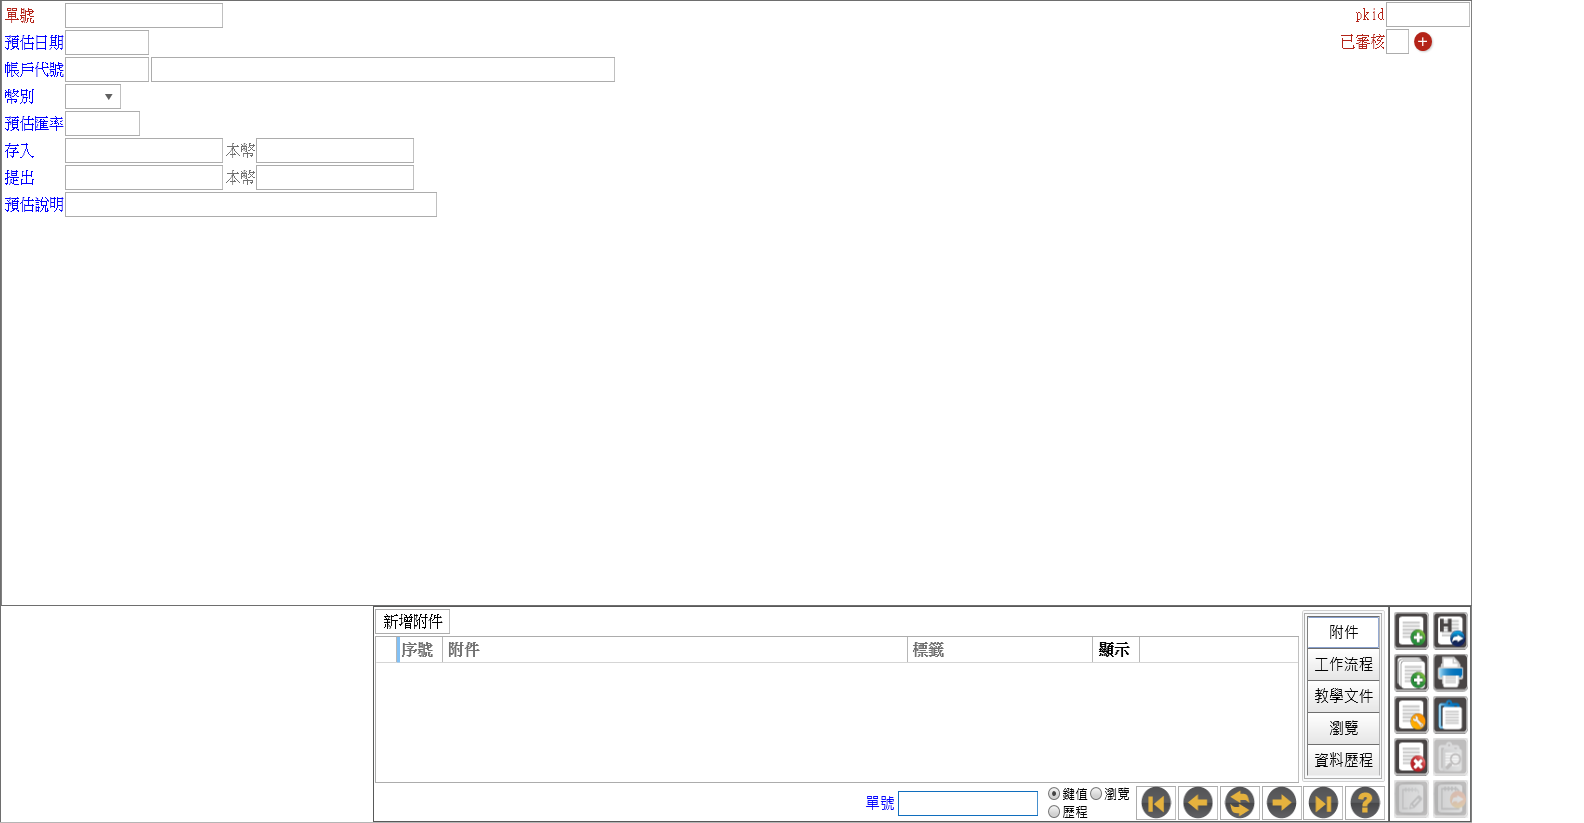The height and width of the screenshot is (823, 1584).
Task: Select the 瀏覽 radio button
Action: (1096, 794)
